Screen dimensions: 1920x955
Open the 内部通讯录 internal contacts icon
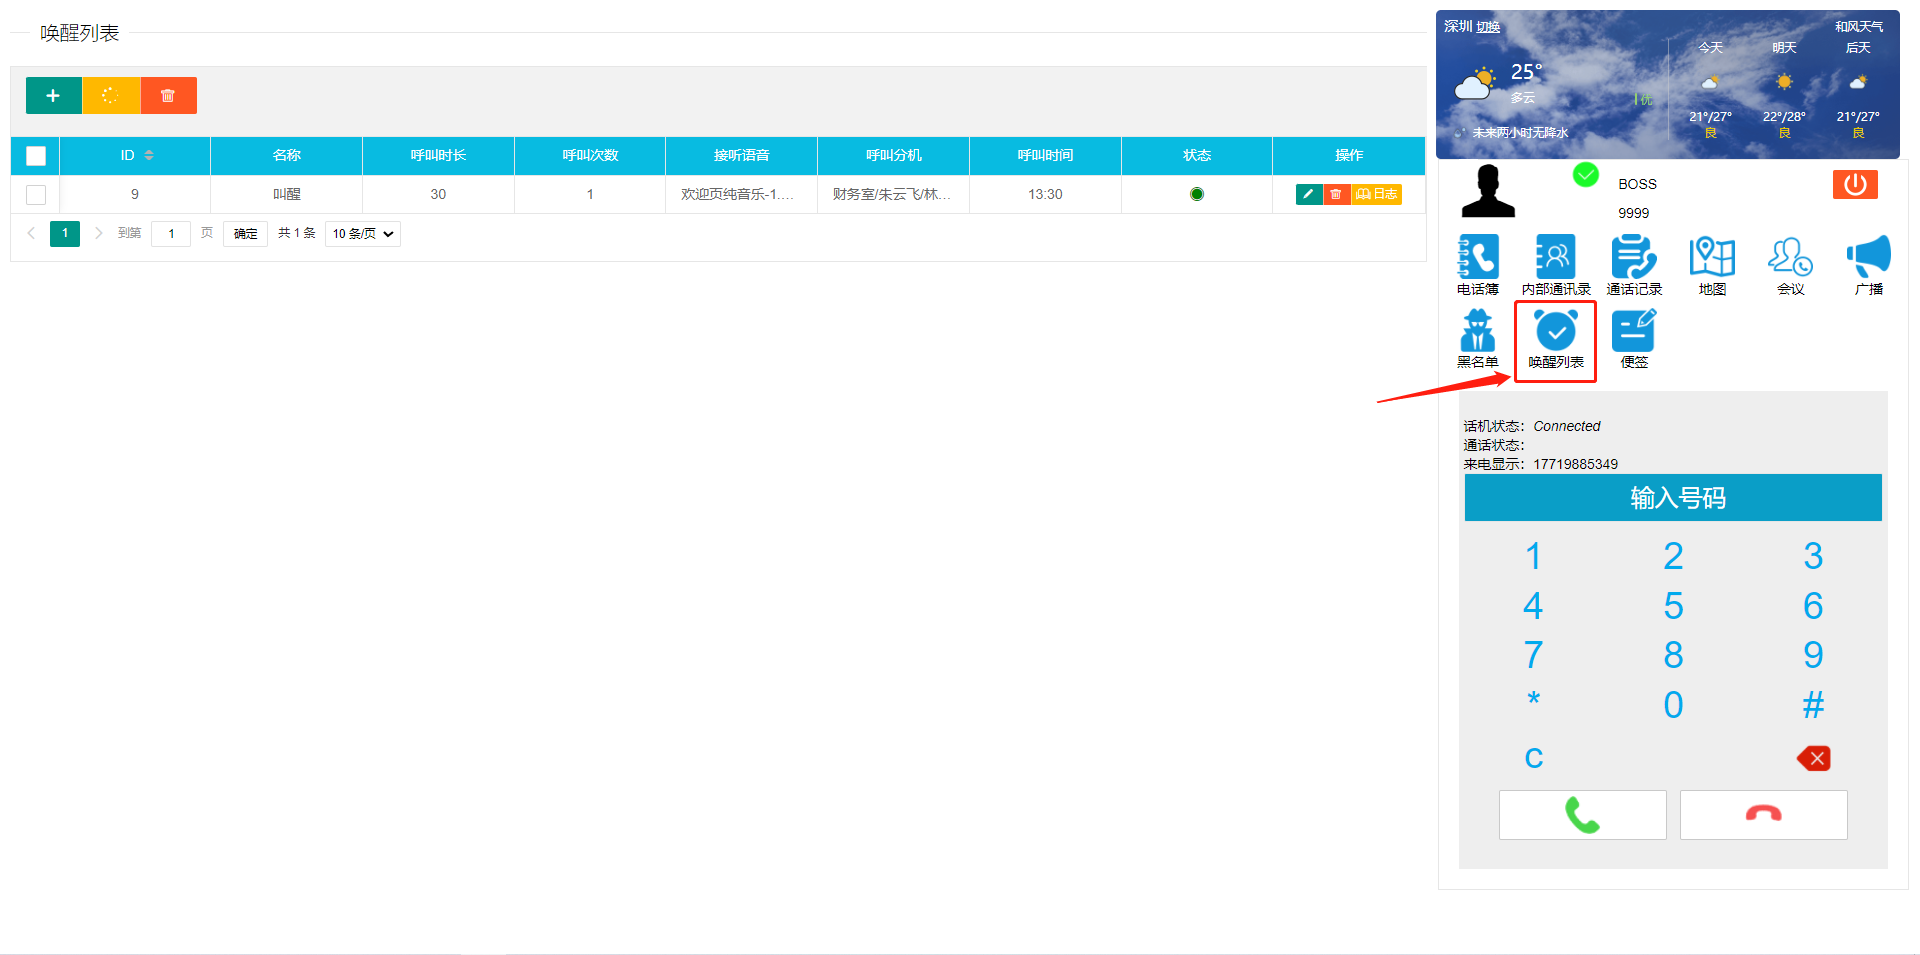[x=1555, y=258]
